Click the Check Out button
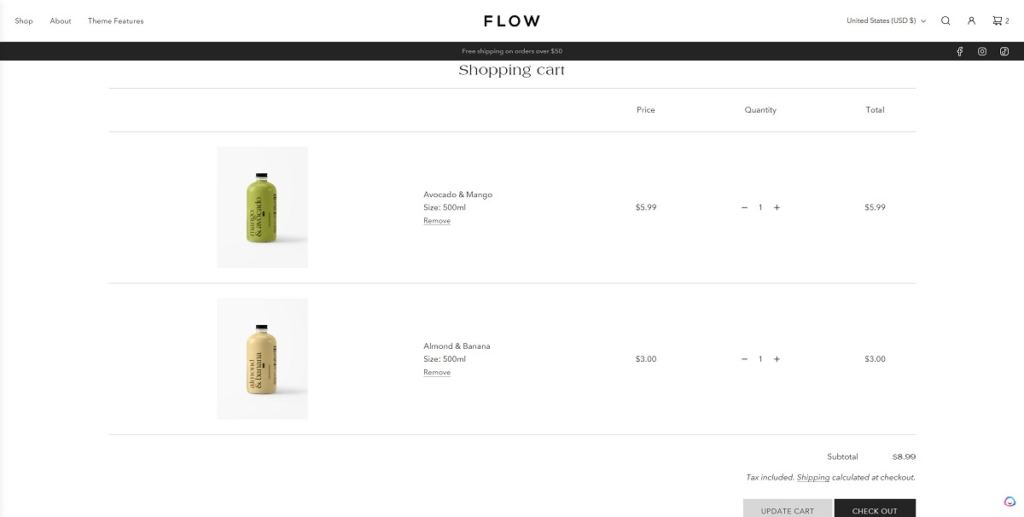 pyautogui.click(x=874, y=509)
